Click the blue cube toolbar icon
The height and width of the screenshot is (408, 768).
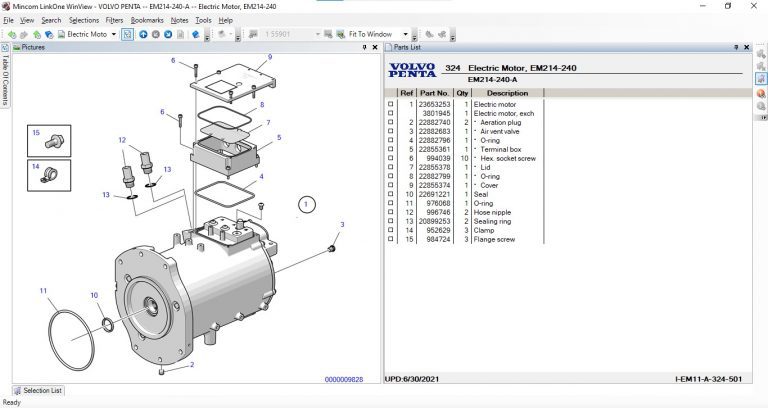(x=195, y=34)
